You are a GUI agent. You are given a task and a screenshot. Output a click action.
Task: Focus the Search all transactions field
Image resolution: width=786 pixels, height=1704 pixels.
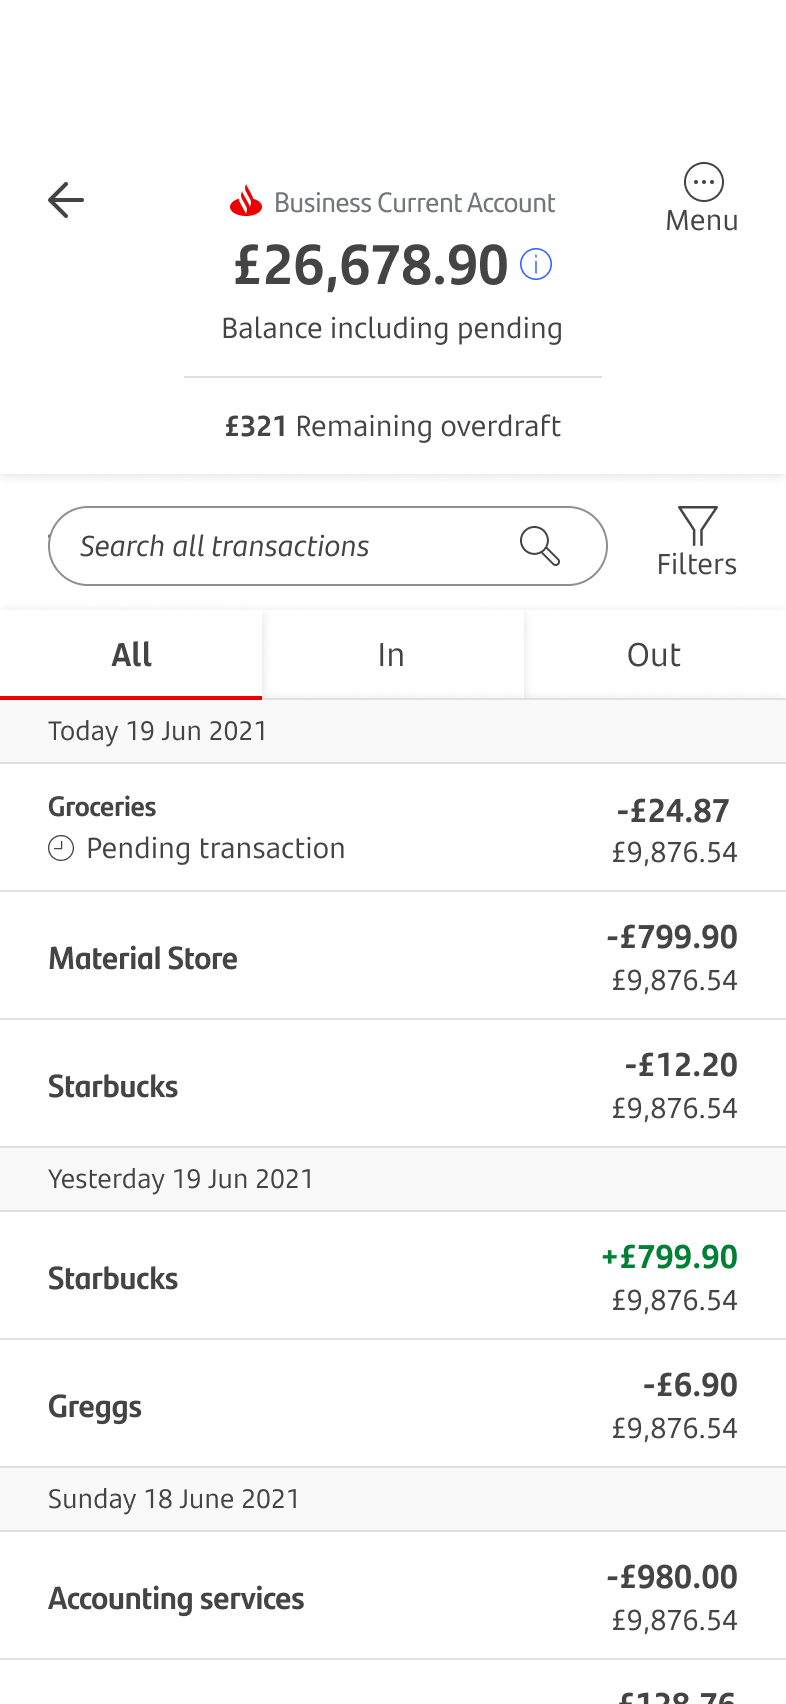point(280,546)
